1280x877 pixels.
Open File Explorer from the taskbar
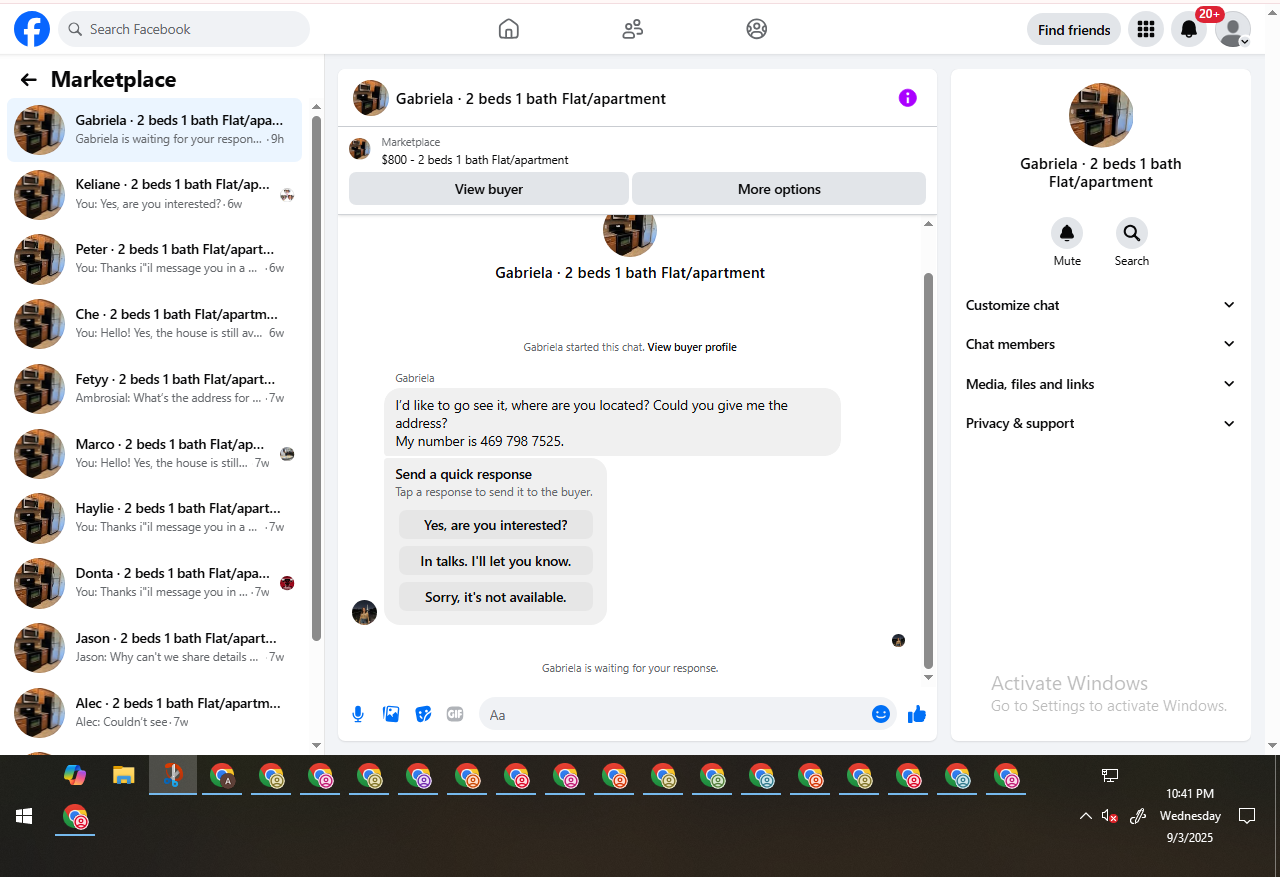point(123,775)
